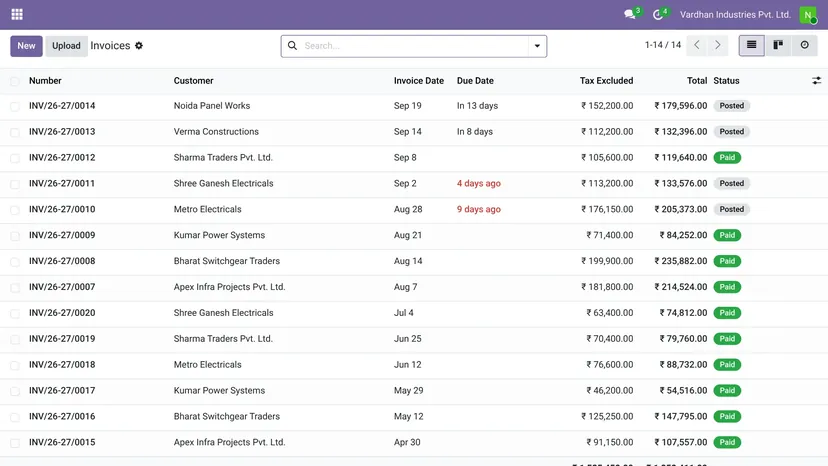Open invoice INV/26-27/0014
Image resolution: width=828 pixels, height=466 pixels.
(x=62, y=106)
